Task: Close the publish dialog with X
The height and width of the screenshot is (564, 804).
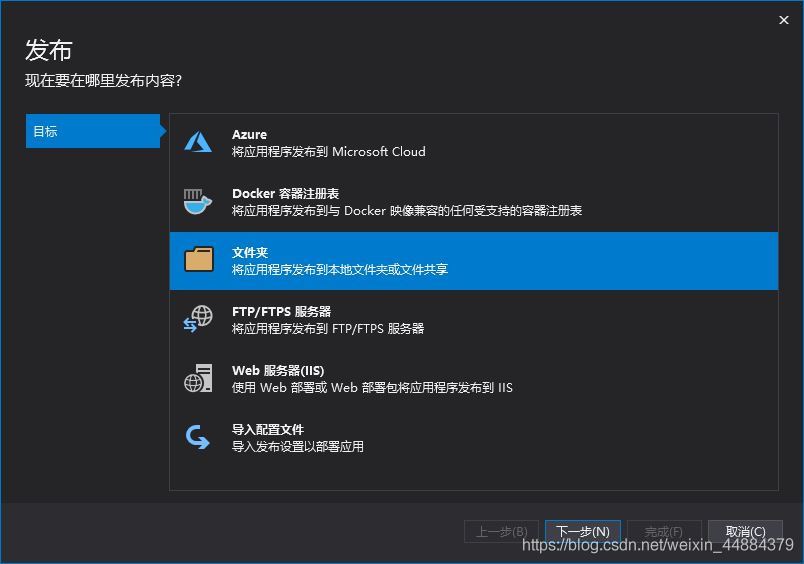Action: click(x=783, y=20)
